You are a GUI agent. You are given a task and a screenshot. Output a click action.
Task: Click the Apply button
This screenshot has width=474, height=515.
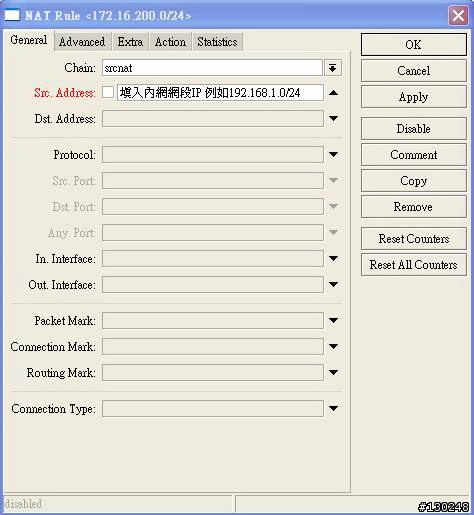click(414, 97)
